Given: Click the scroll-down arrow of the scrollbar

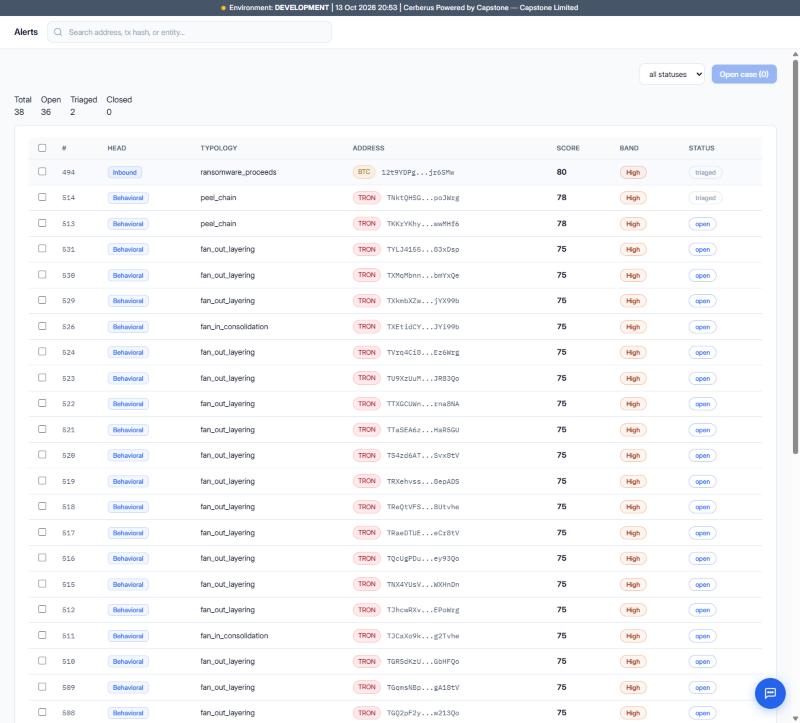Looking at the screenshot, I should click(x=795, y=718).
